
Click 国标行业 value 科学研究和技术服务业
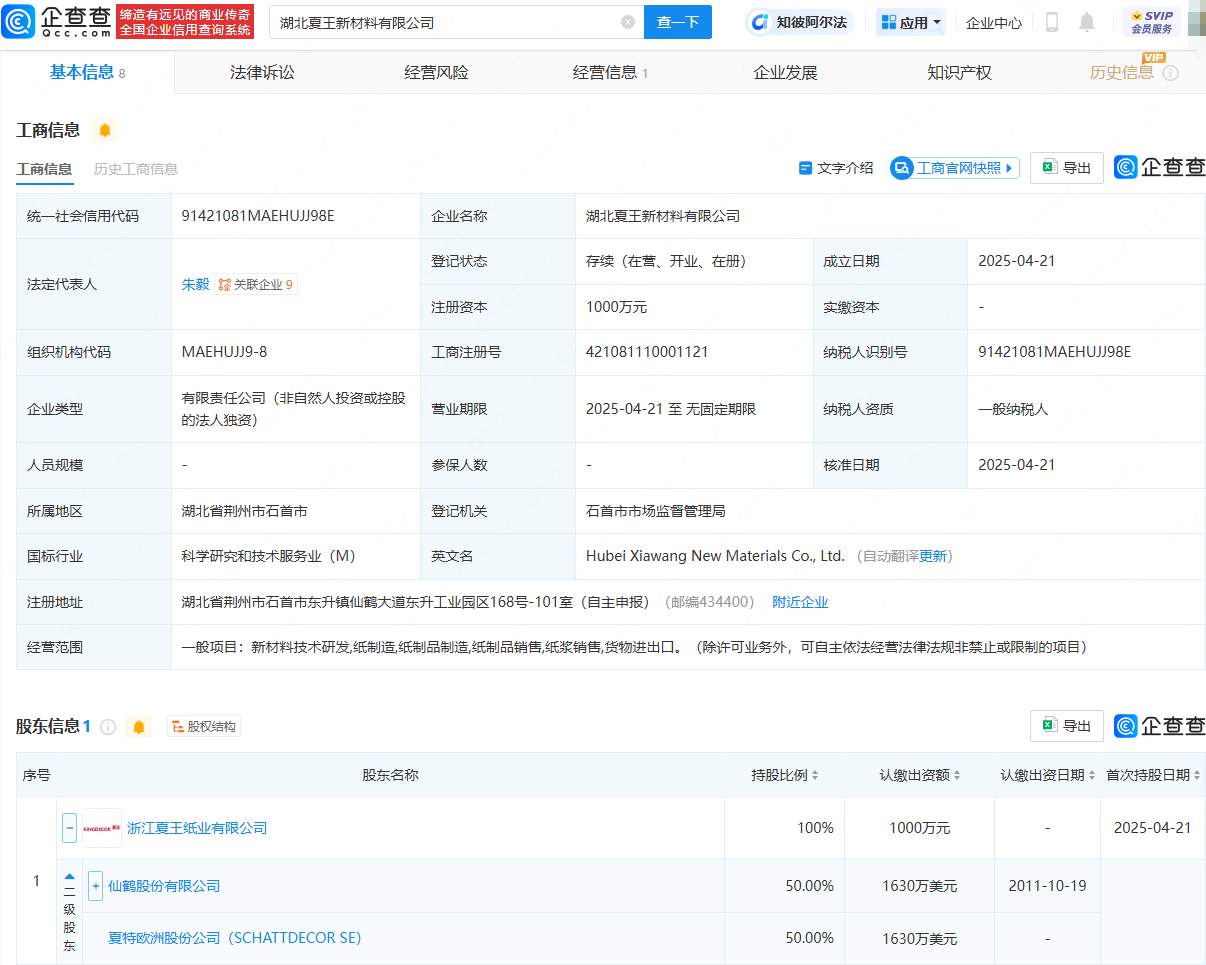(269, 556)
